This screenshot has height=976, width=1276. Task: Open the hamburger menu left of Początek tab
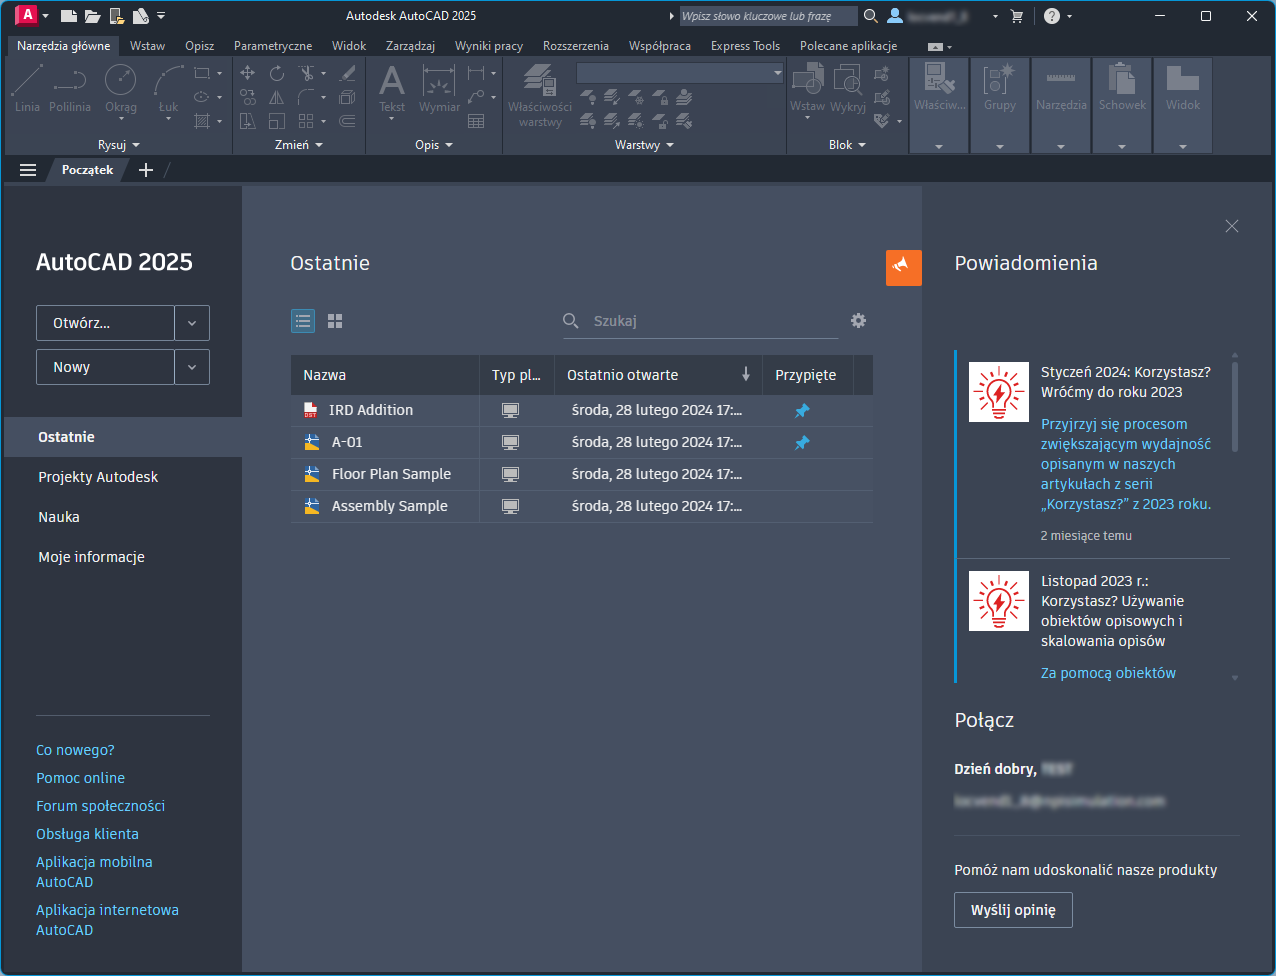point(28,170)
